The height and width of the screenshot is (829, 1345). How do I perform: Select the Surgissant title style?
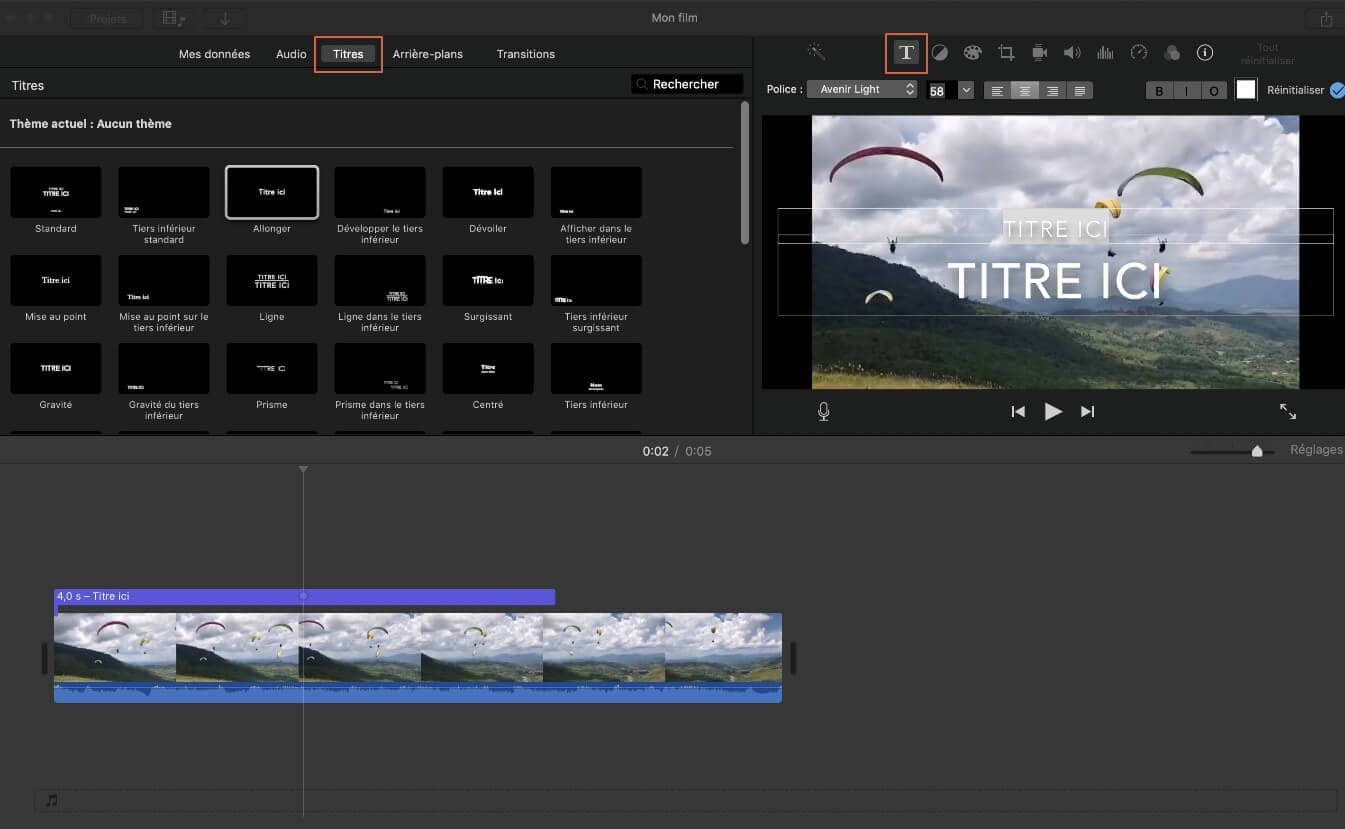[487, 280]
